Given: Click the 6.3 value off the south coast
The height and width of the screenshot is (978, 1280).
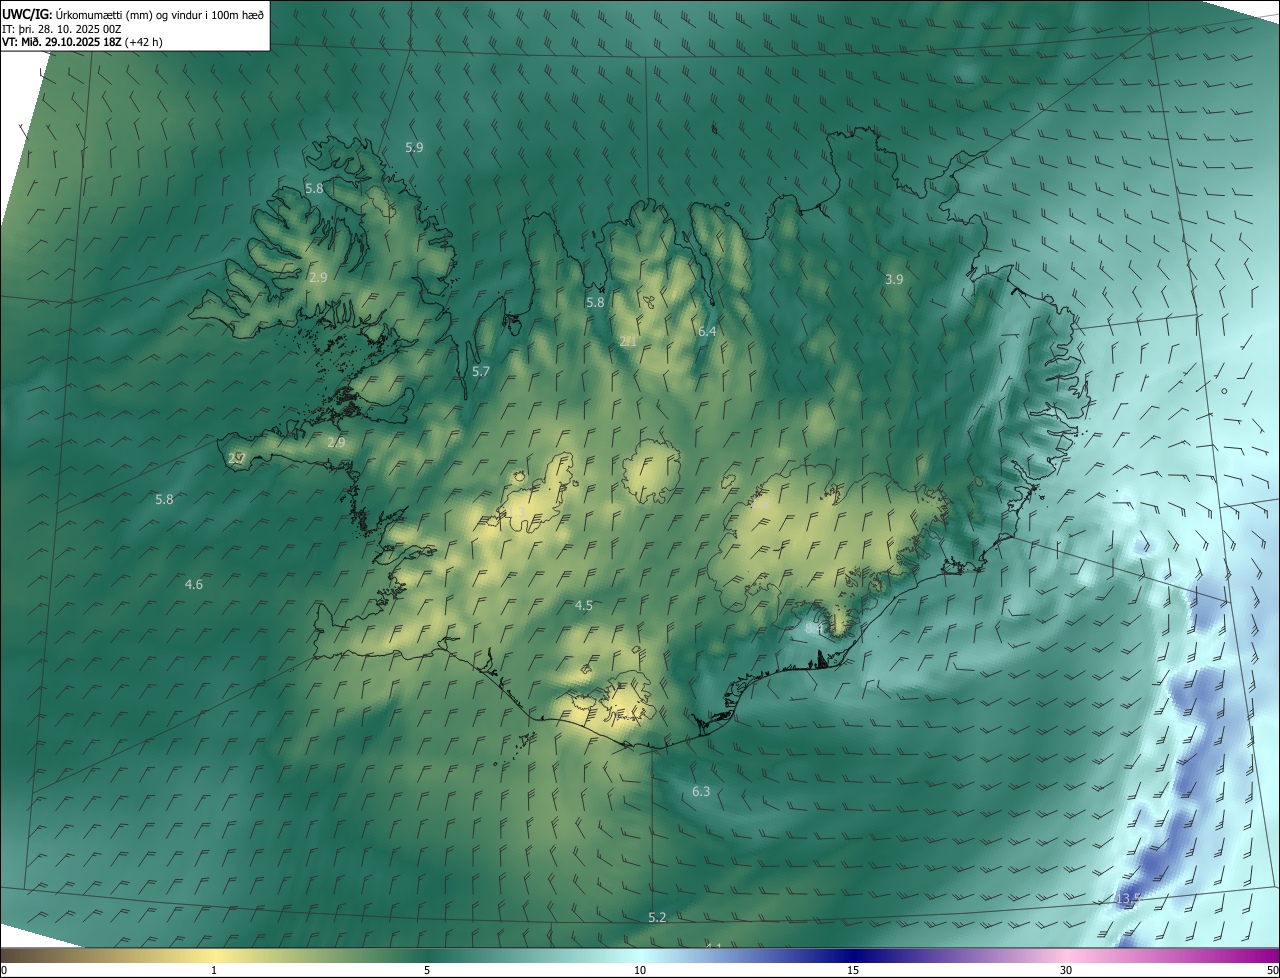Looking at the screenshot, I should [x=701, y=791].
